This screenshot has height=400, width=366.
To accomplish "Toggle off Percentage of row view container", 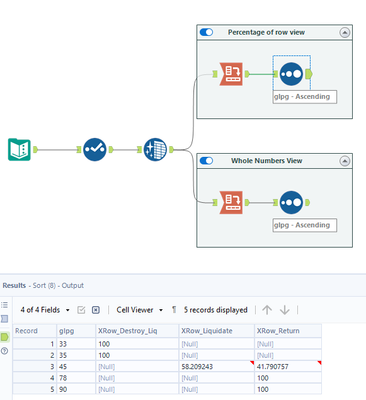I will coord(206,32).
